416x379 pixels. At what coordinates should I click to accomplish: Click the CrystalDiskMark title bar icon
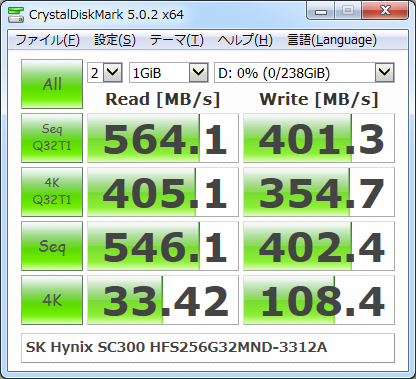(x=16, y=14)
